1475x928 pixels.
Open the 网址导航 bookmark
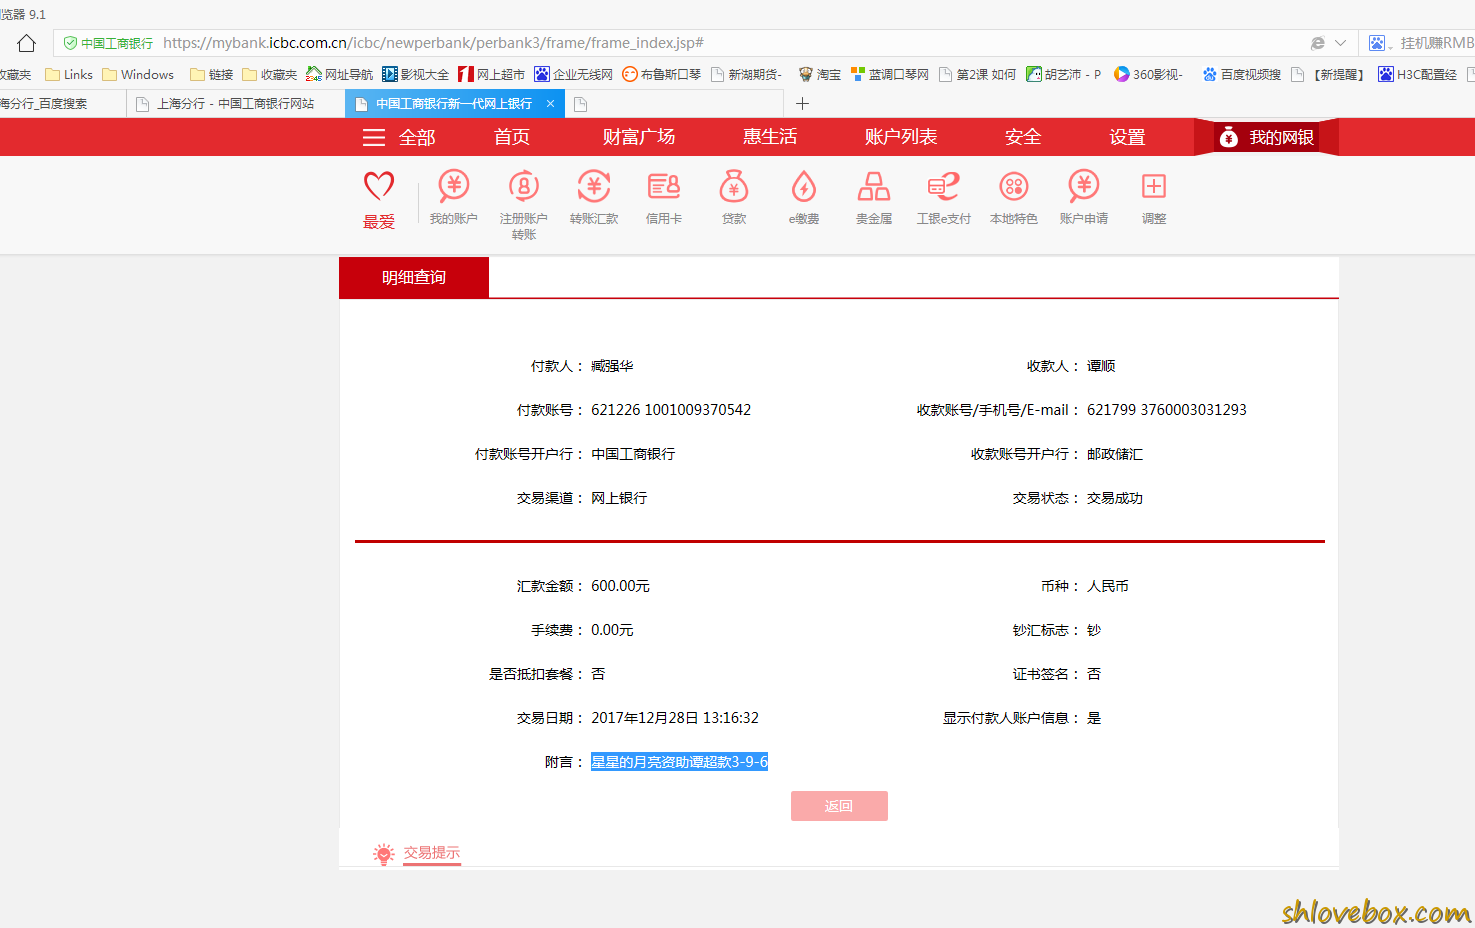pos(339,74)
